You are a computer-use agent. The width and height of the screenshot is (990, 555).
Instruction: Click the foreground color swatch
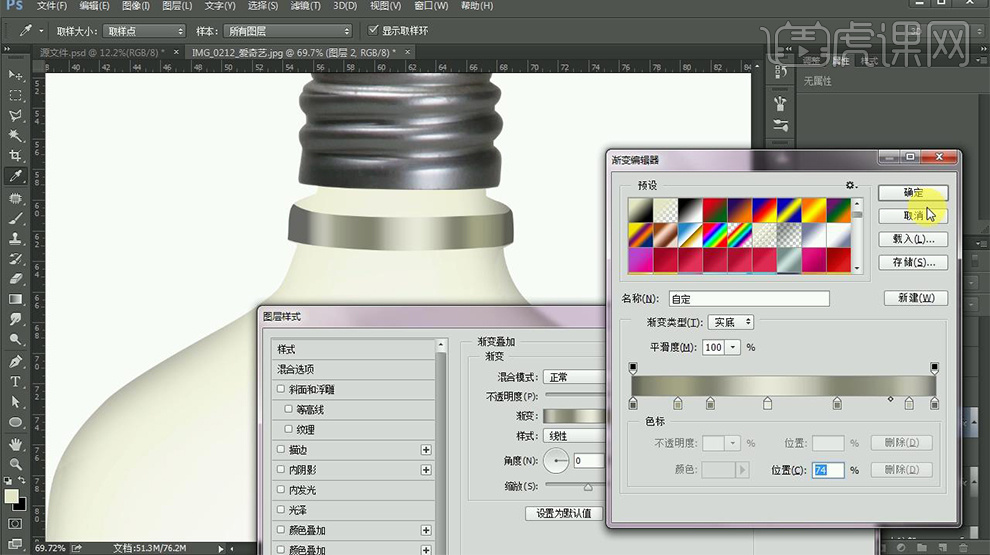pyautogui.click(x=11, y=497)
